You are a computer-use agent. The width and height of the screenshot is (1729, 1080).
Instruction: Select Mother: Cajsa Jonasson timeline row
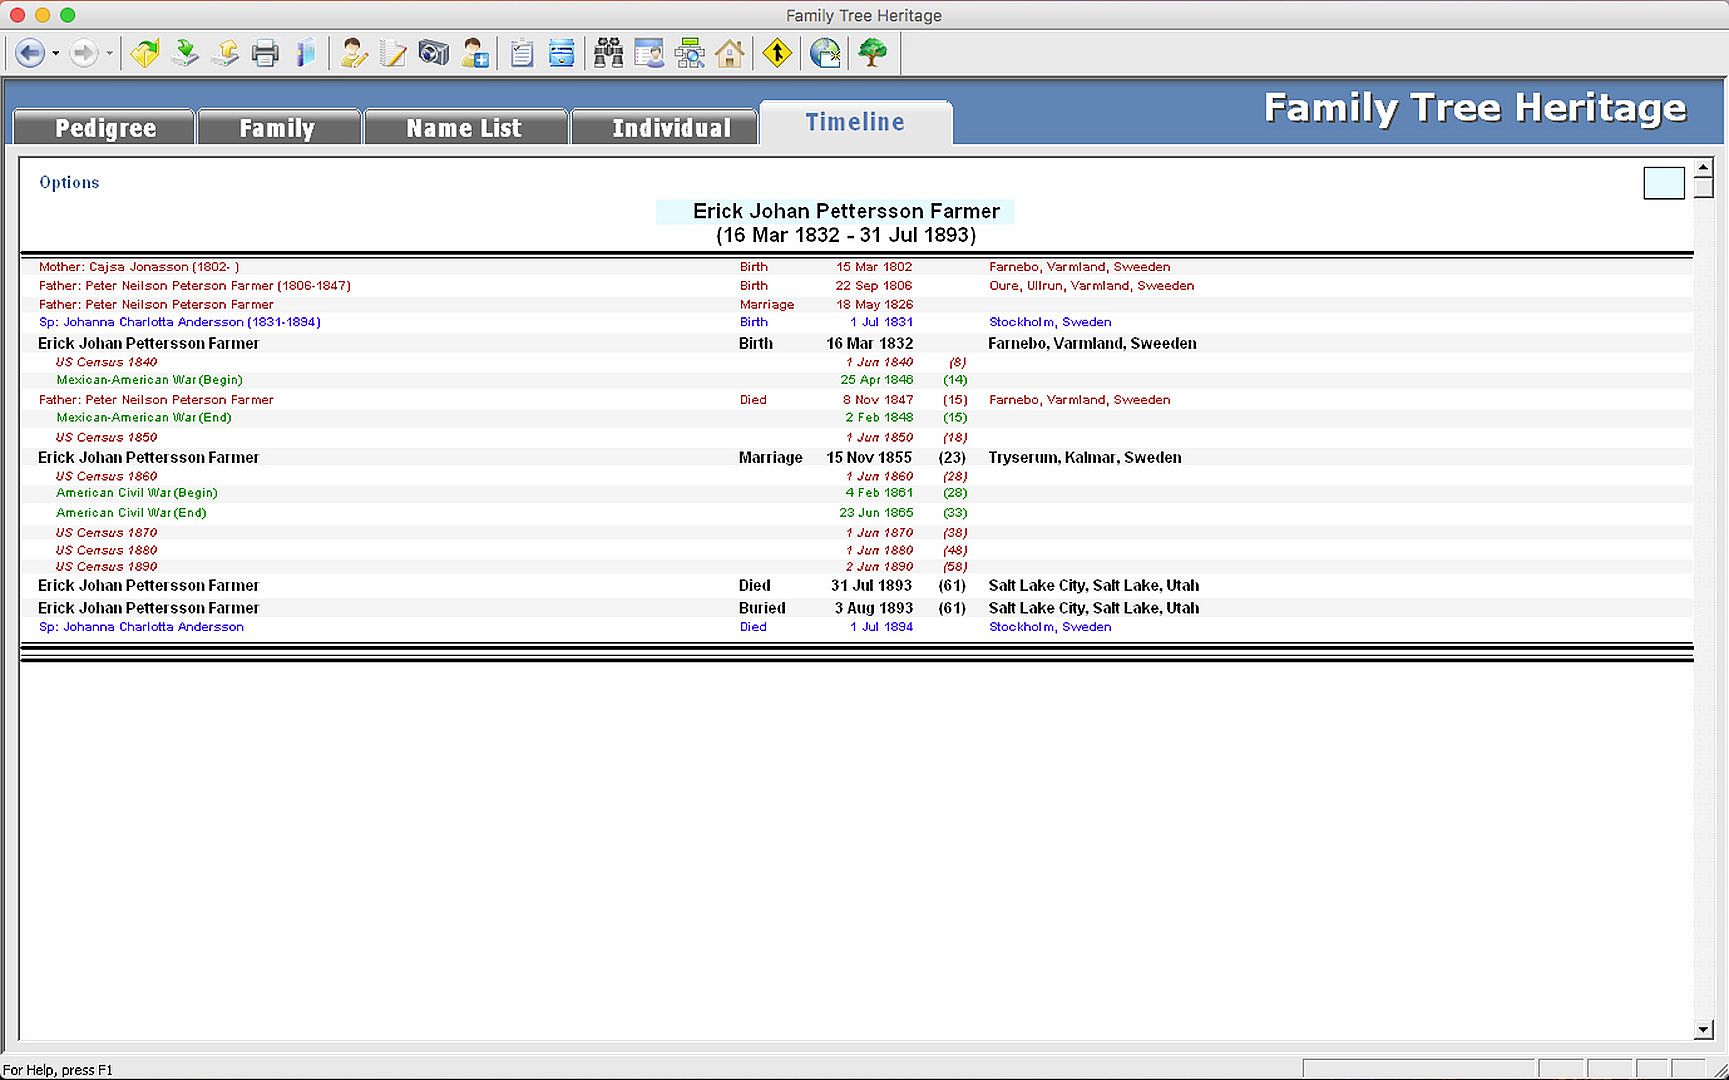point(139,267)
